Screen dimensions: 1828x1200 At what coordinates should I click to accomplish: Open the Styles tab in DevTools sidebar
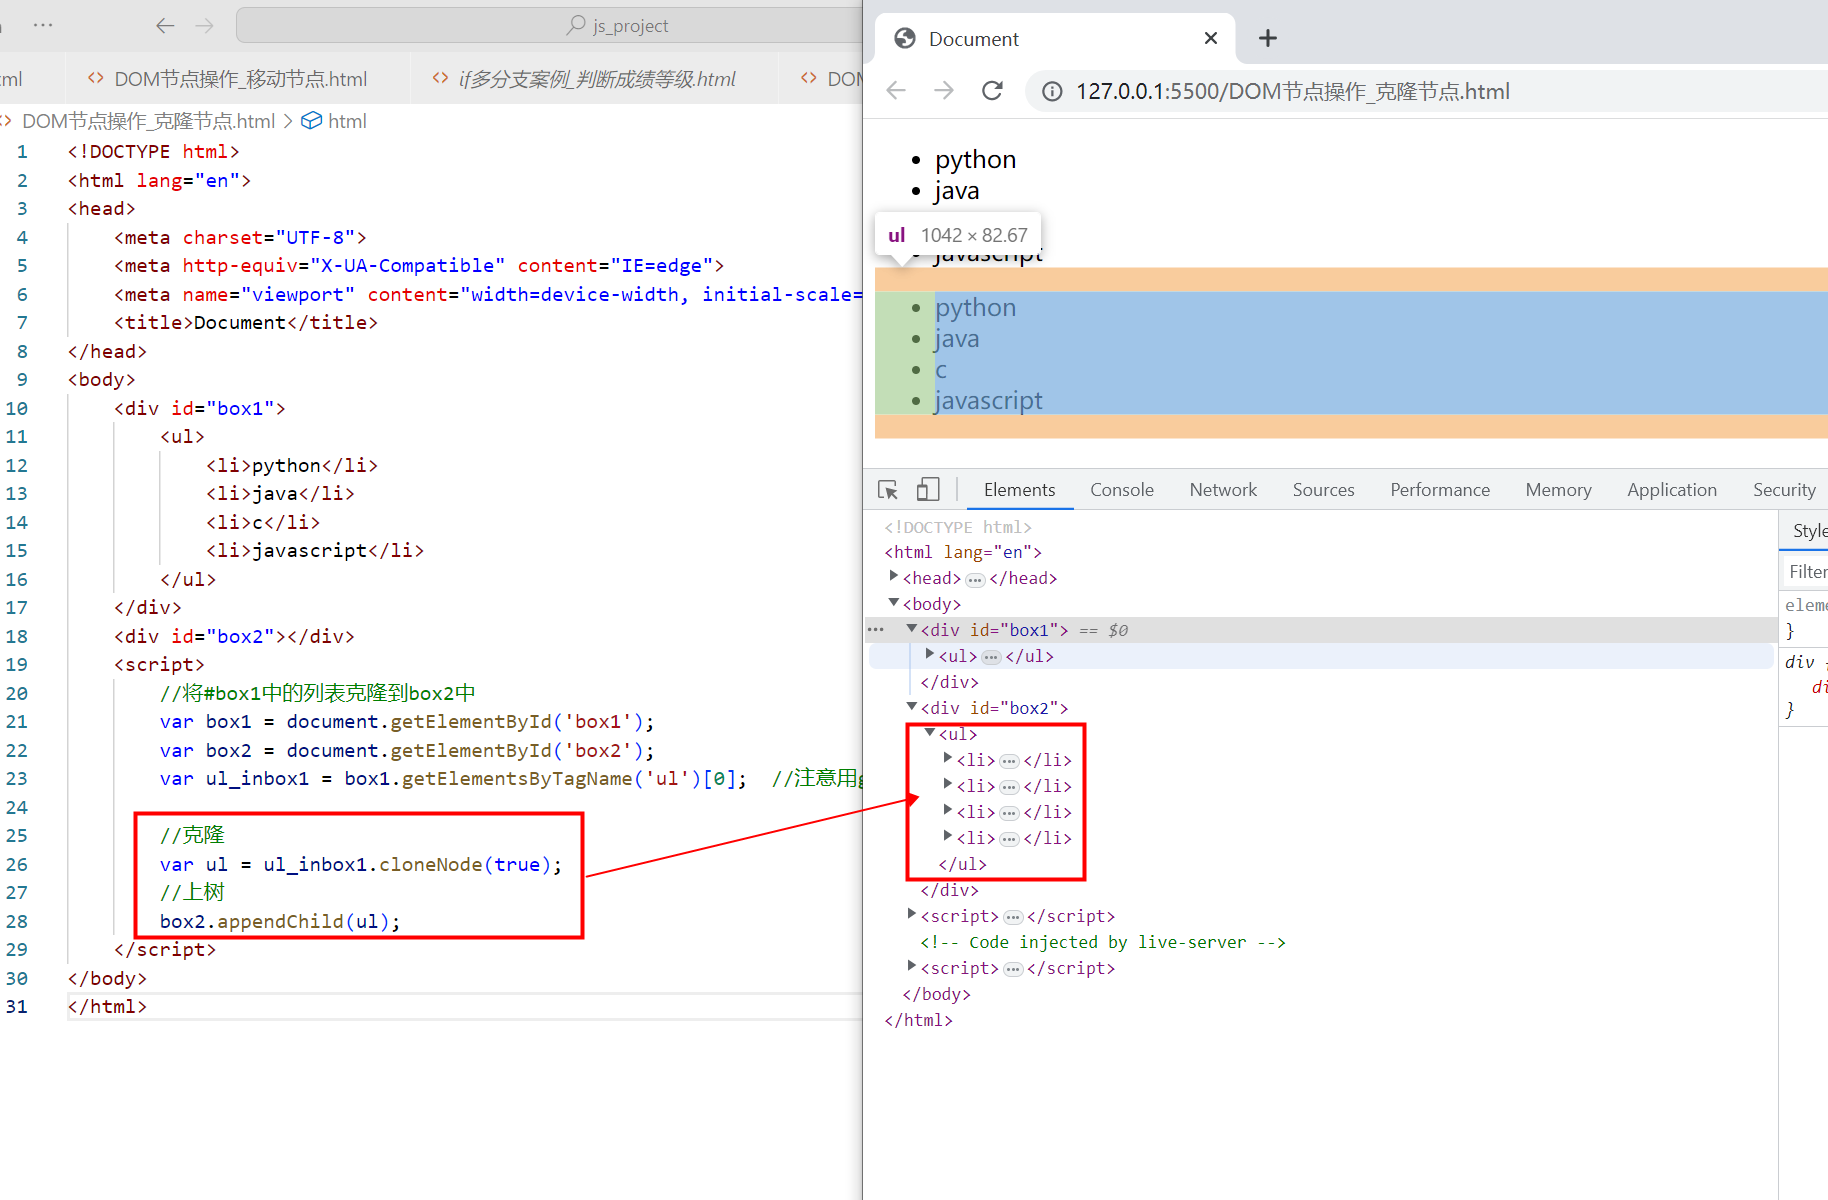[x=1808, y=530]
